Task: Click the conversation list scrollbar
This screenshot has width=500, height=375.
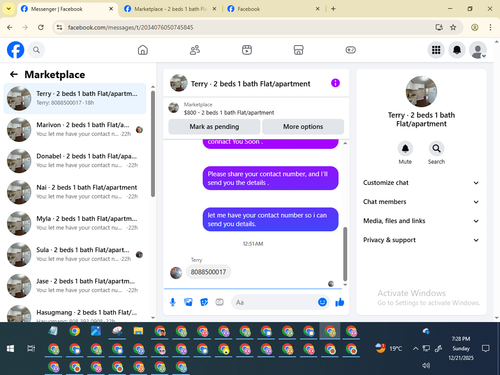Action: click(x=153, y=143)
